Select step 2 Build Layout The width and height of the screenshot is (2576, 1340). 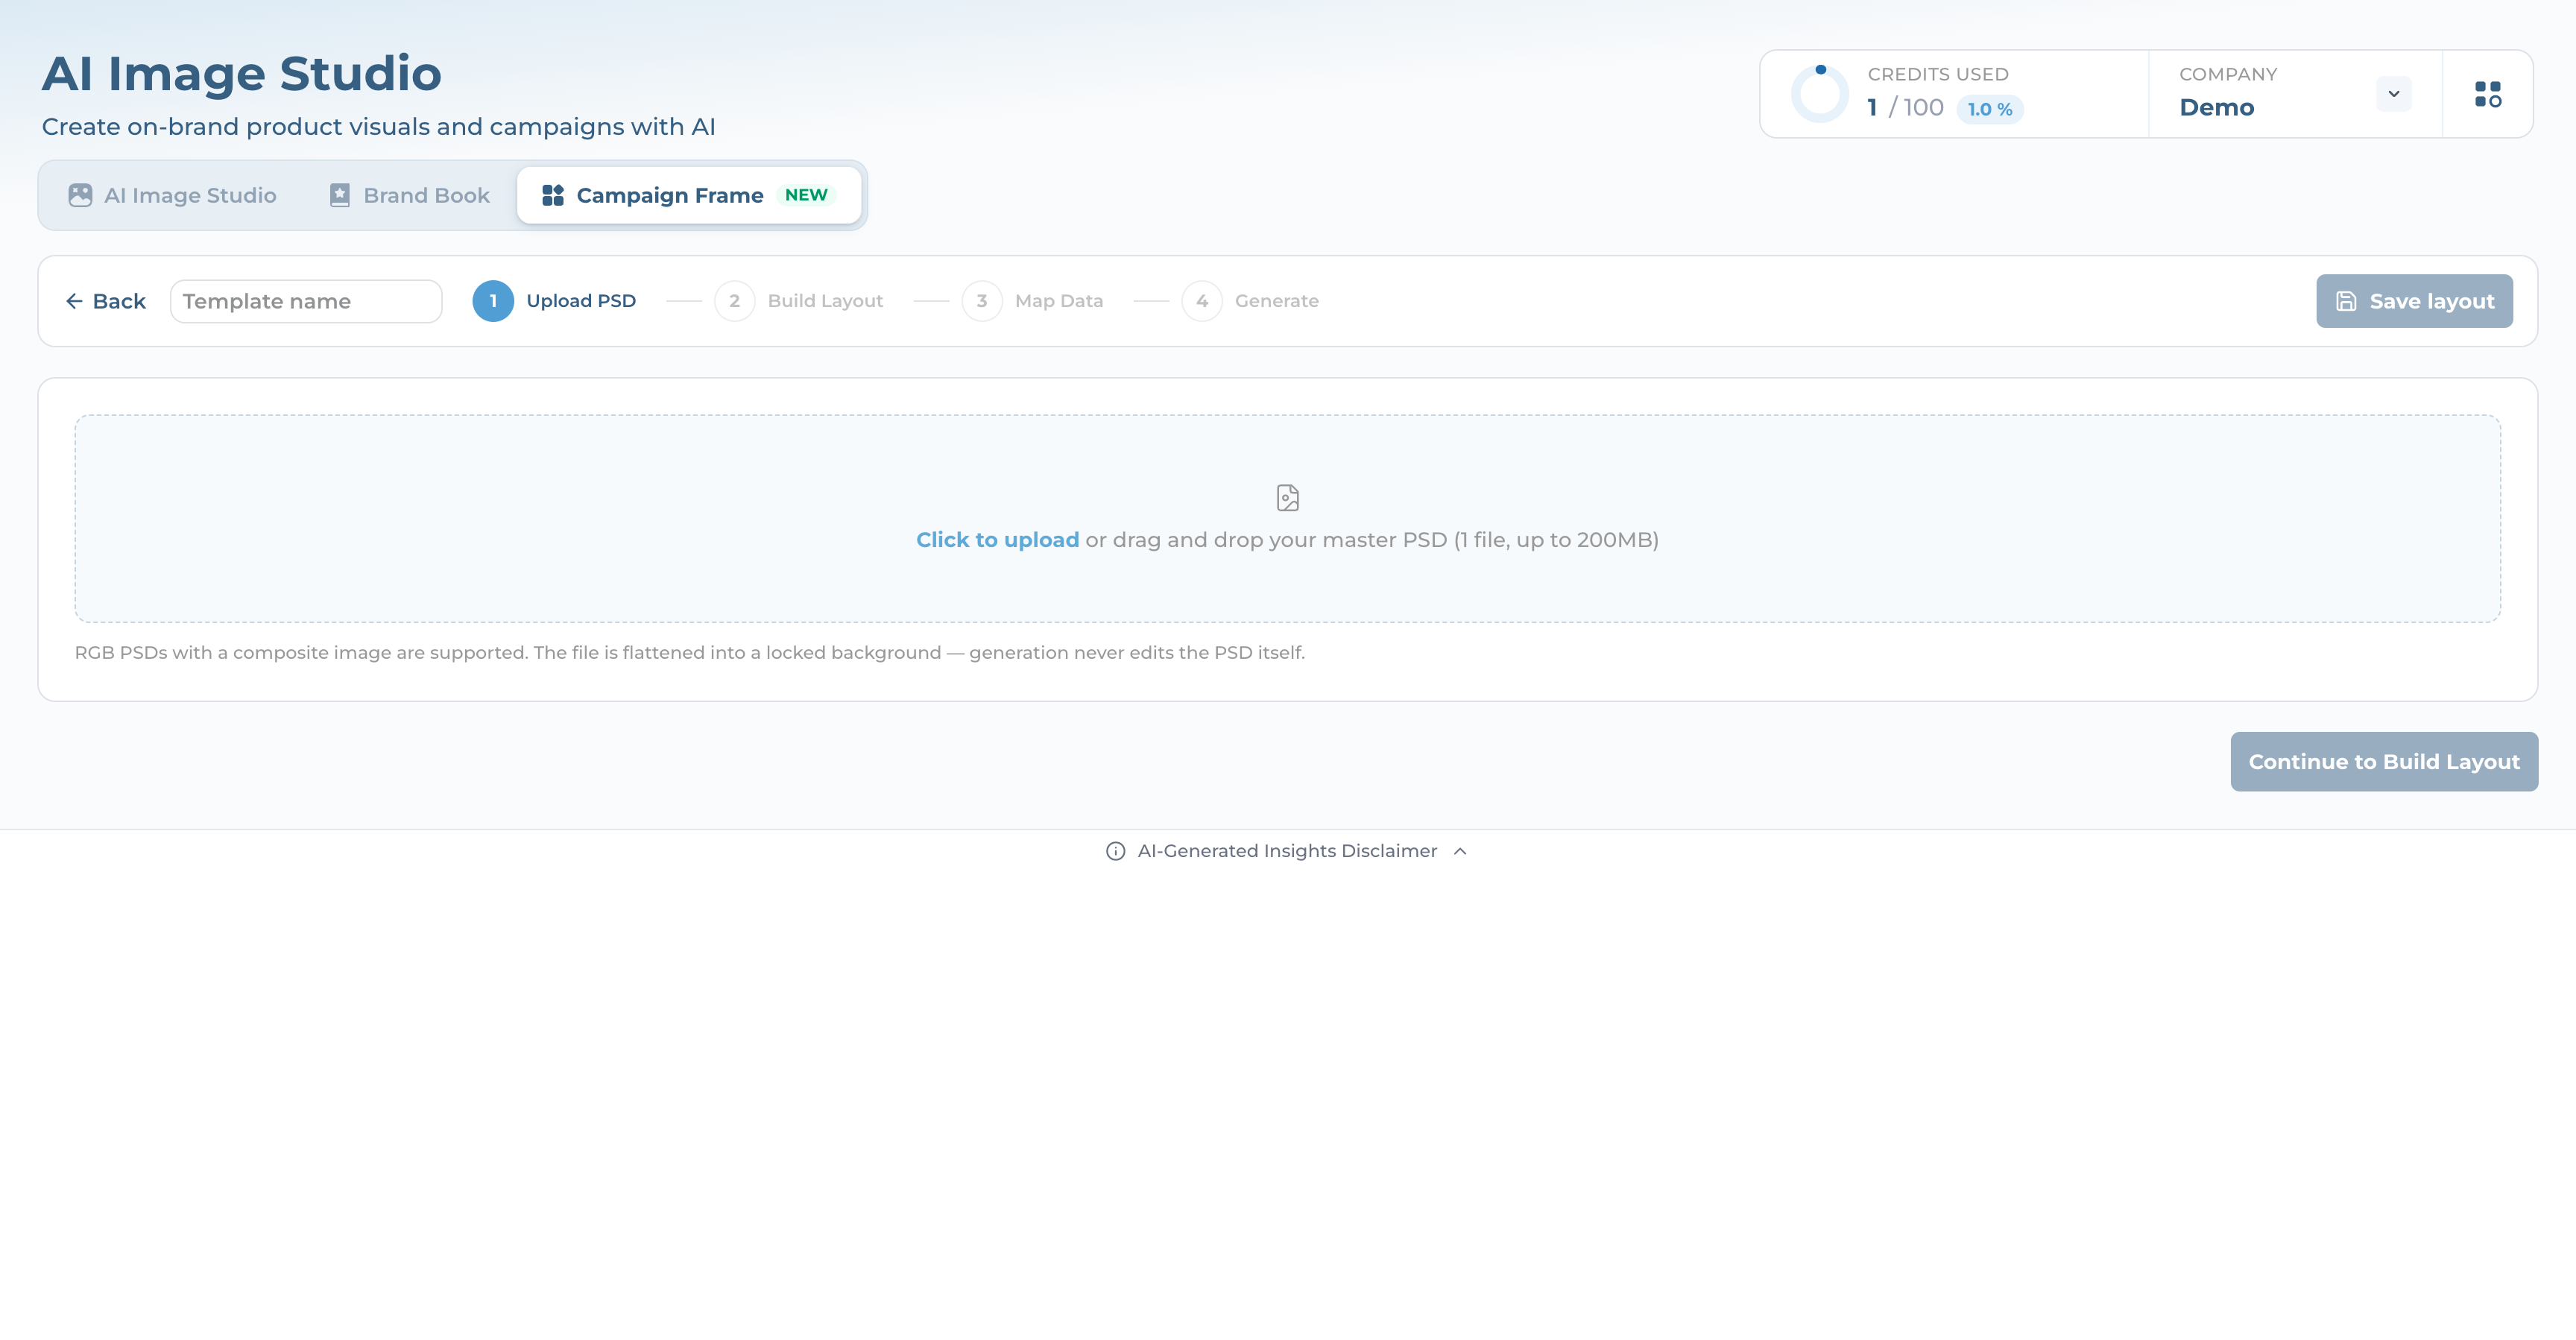(x=799, y=301)
